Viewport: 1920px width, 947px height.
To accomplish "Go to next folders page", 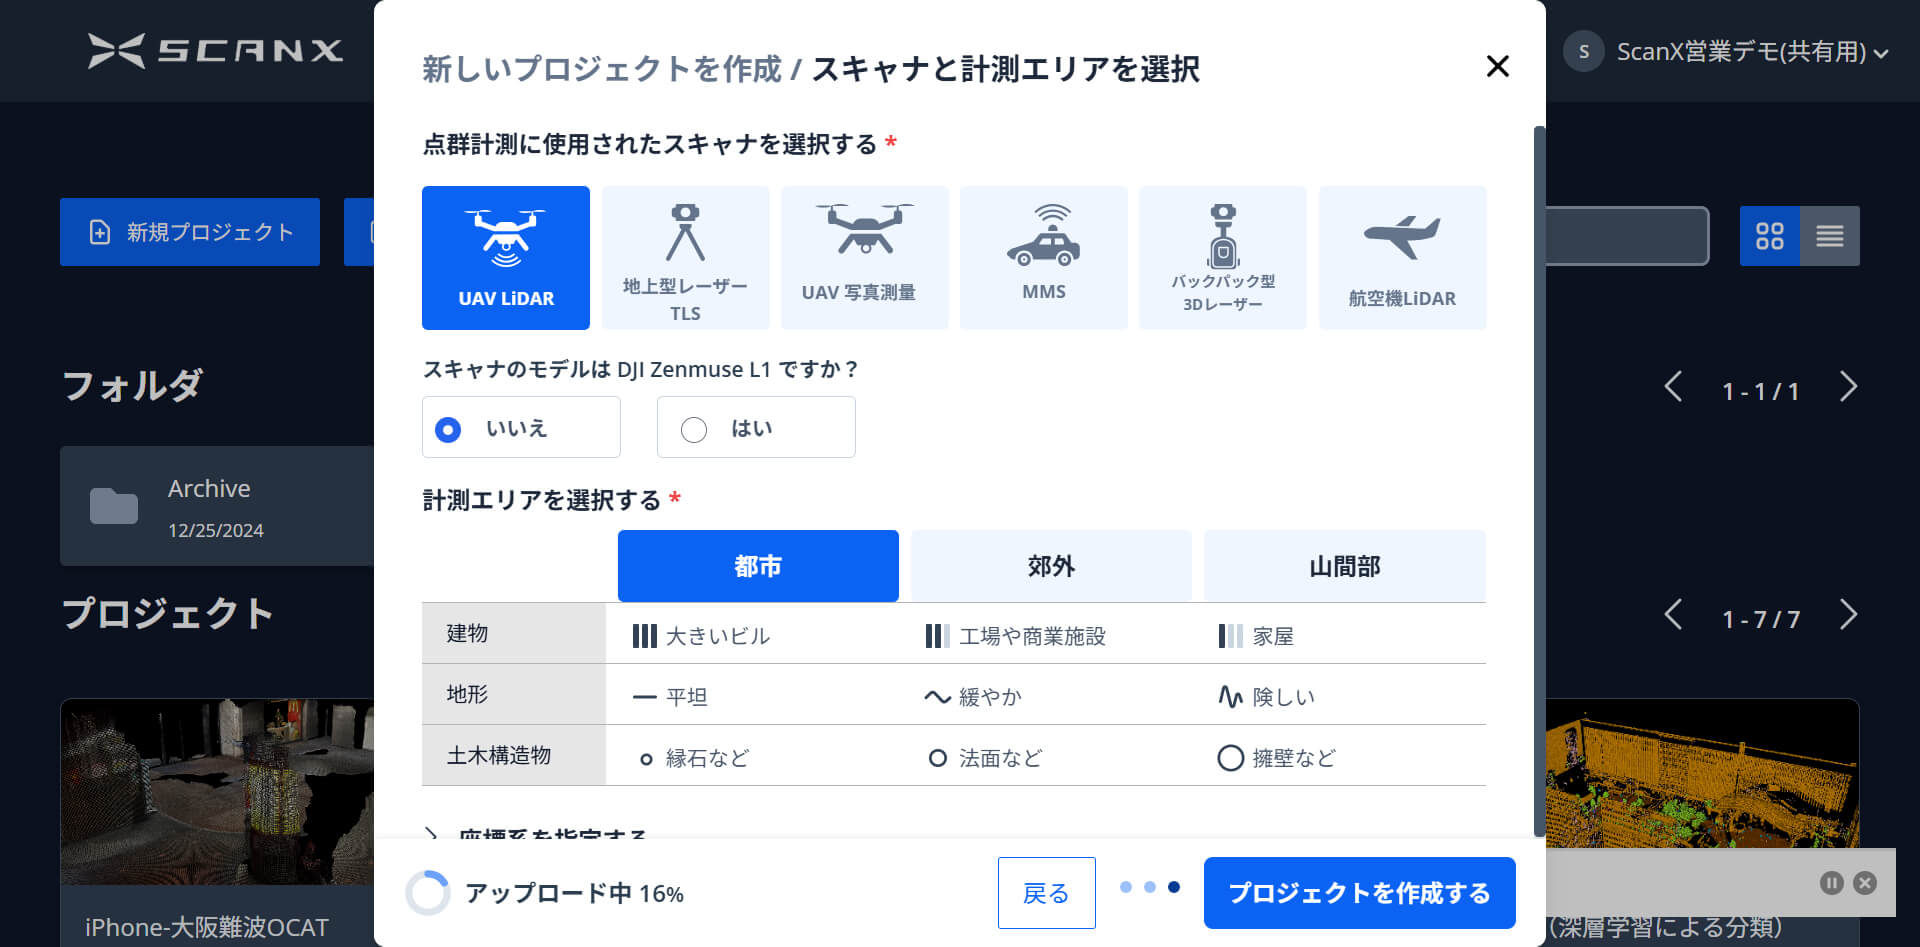I will pos(1848,388).
